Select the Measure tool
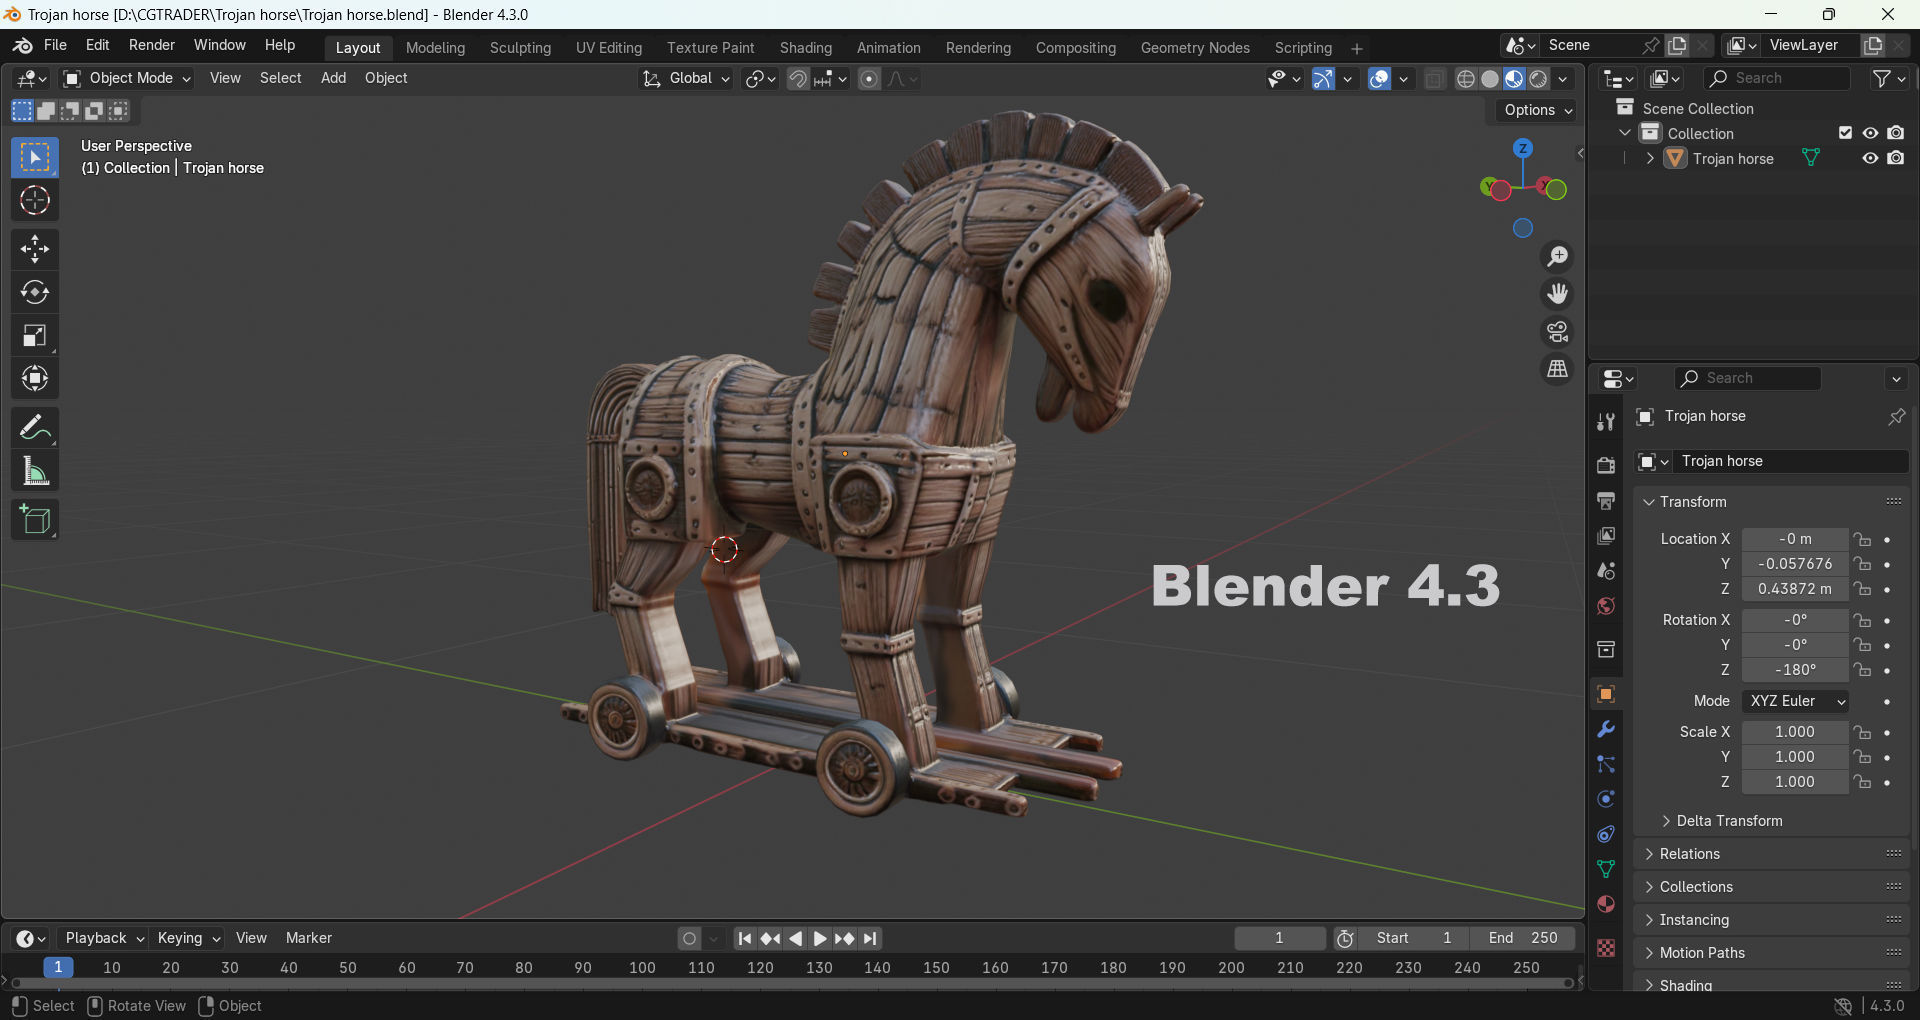 (35, 471)
